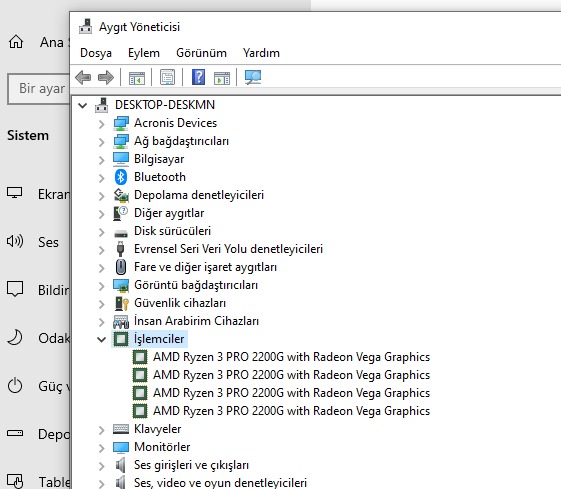Click the Bilgisayar monitor icon
The width and height of the screenshot is (561, 489).
pos(121,159)
